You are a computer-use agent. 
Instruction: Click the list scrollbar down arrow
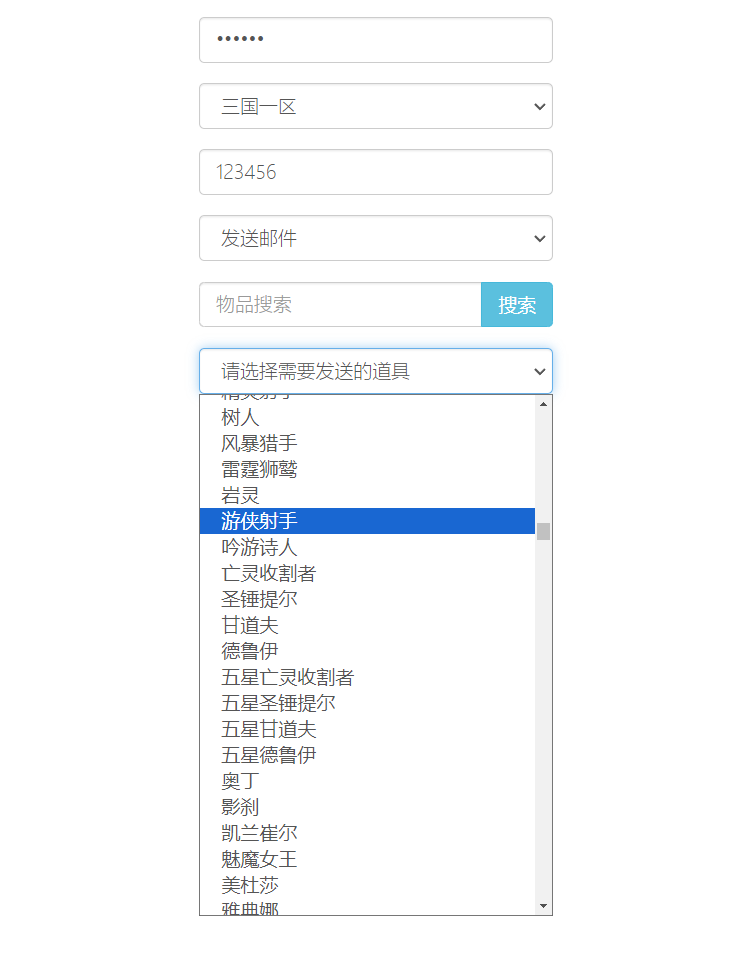click(x=544, y=906)
